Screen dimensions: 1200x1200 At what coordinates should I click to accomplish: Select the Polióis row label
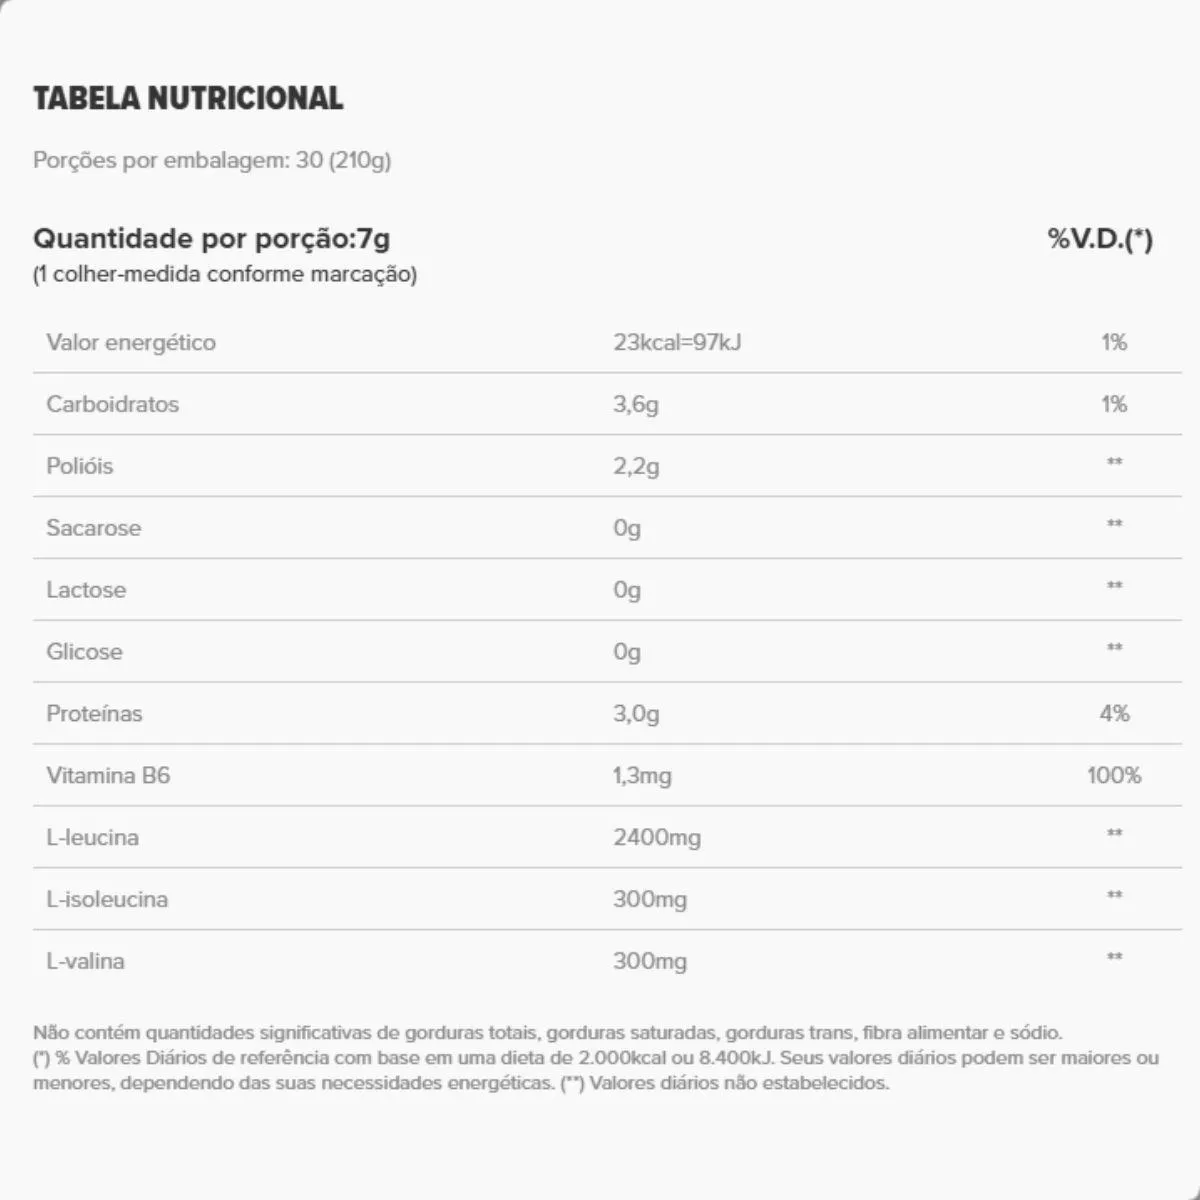80,466
